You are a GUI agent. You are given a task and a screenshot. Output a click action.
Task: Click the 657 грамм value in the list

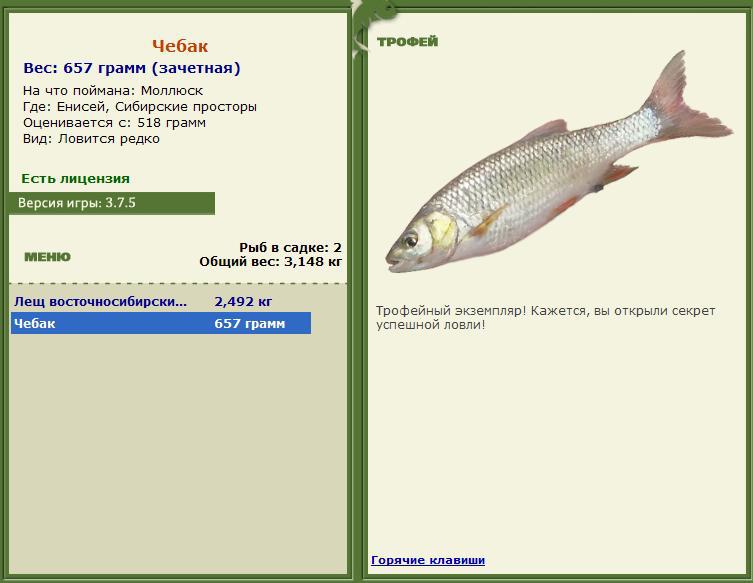tap(250, 323)
